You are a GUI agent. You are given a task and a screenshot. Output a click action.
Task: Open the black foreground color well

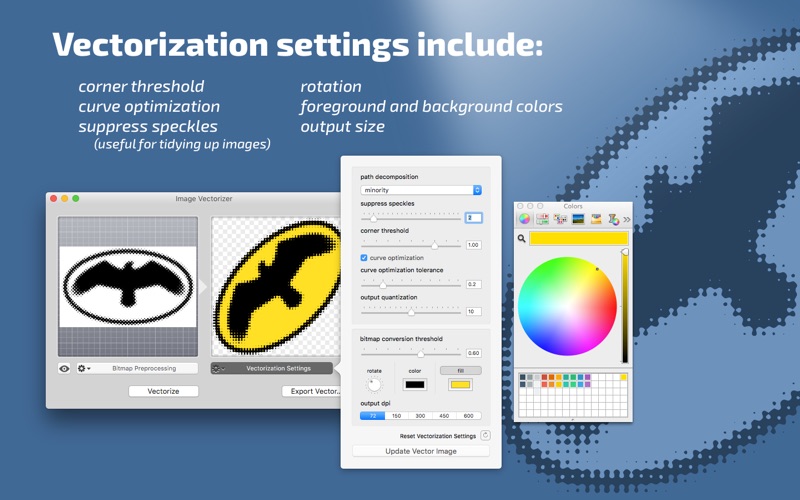415,385
